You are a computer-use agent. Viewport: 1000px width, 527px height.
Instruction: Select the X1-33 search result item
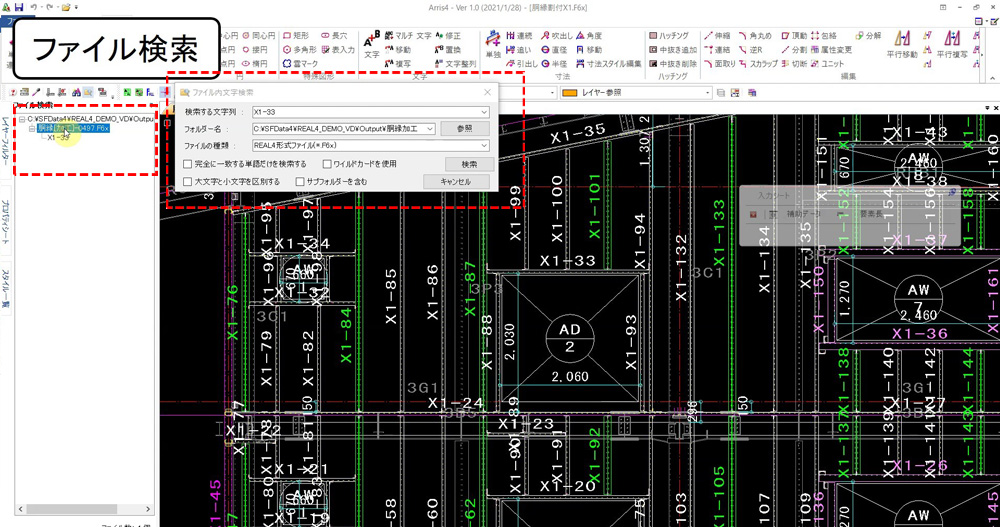(x=58, y=137)
